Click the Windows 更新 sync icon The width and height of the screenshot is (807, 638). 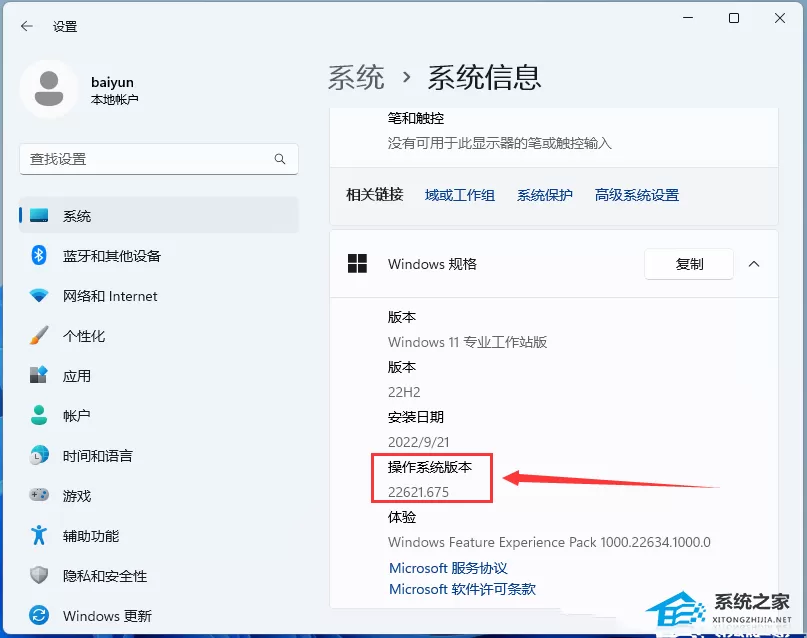(x=39, y=615)
